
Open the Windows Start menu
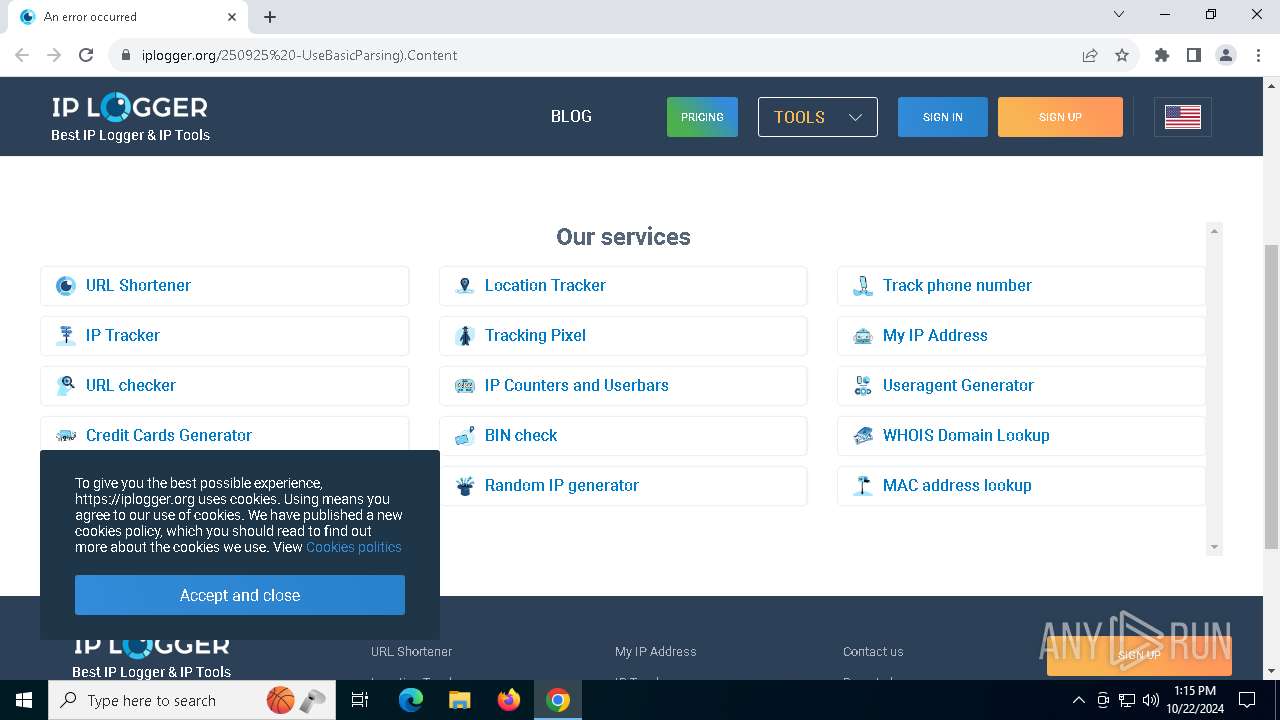tap(24, 700)
